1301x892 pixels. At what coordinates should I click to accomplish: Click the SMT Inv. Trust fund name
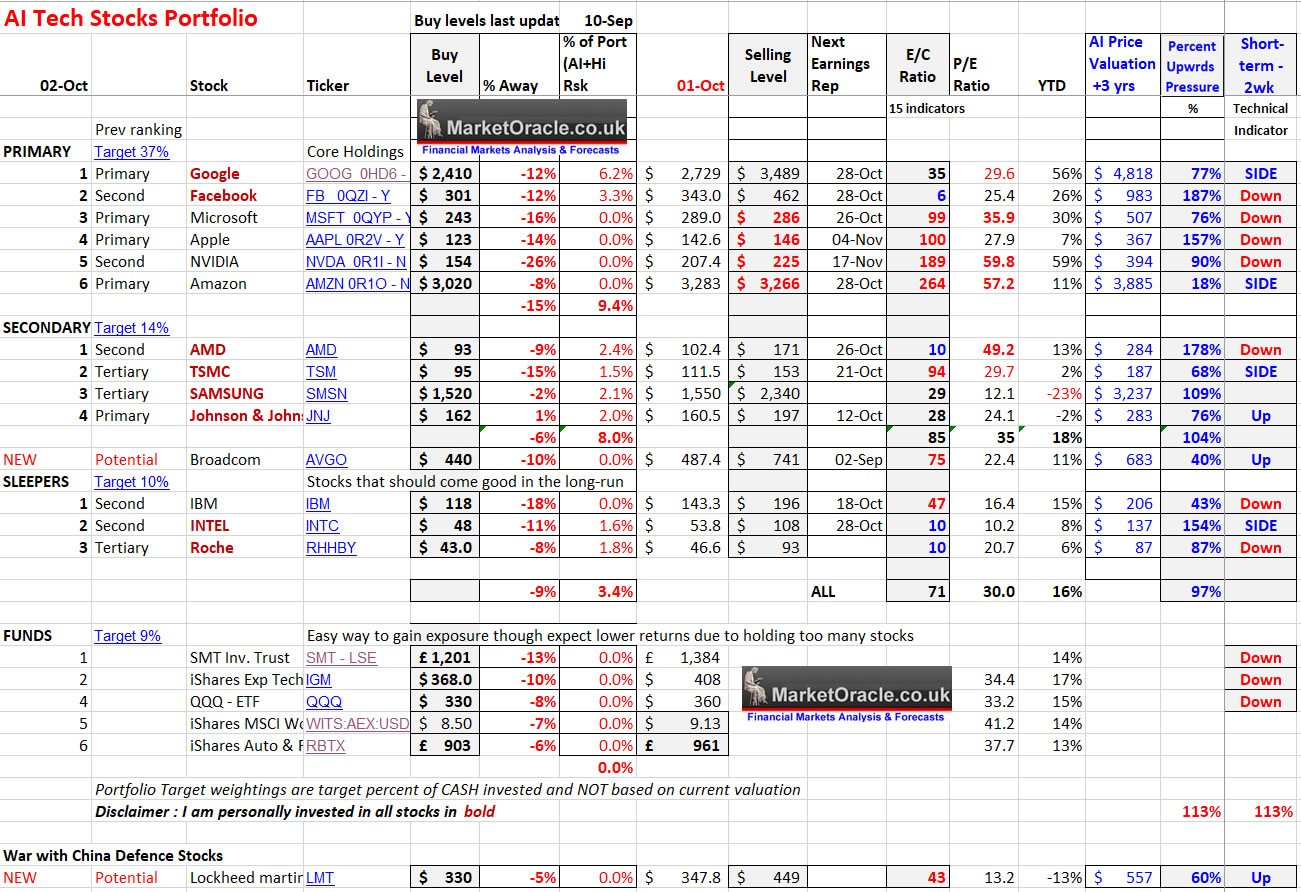click(x=240, y=658)
